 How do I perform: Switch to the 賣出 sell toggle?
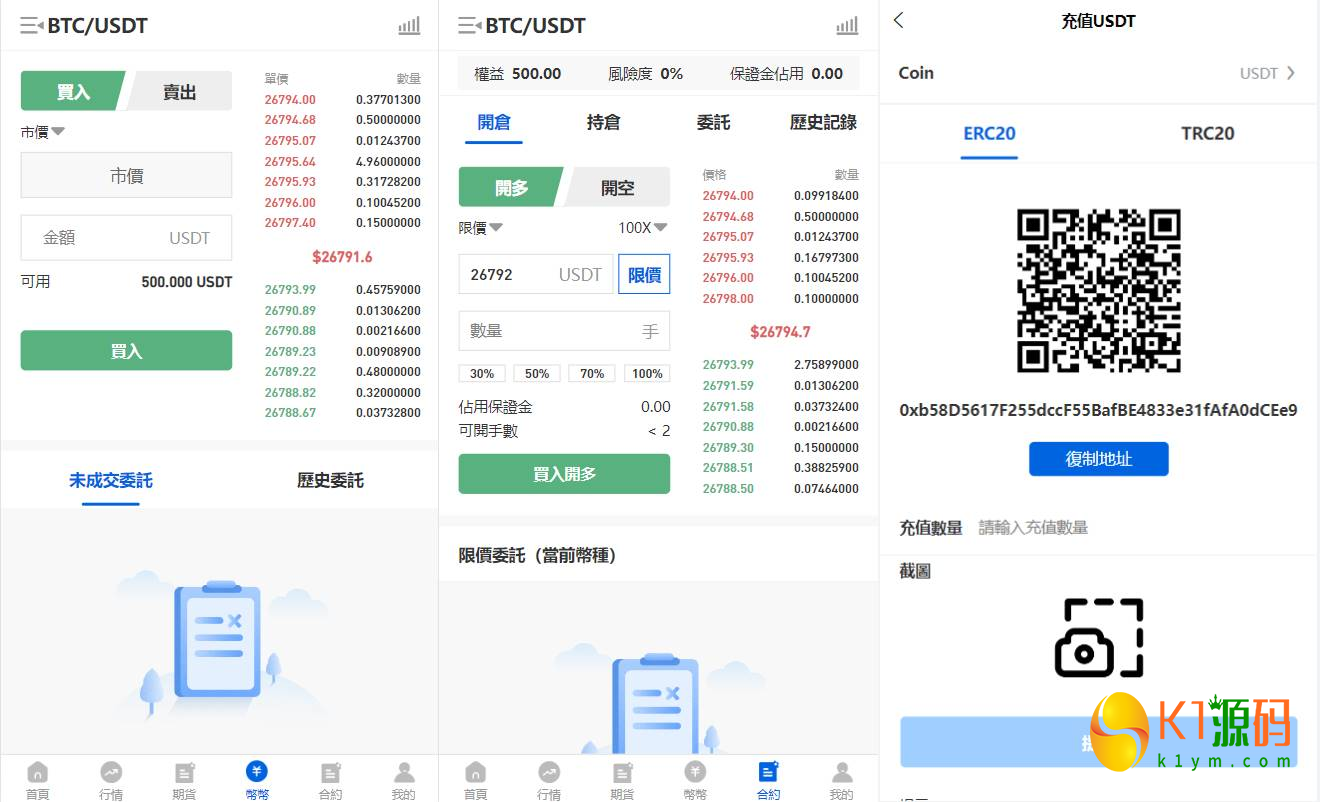pos(180,91)
